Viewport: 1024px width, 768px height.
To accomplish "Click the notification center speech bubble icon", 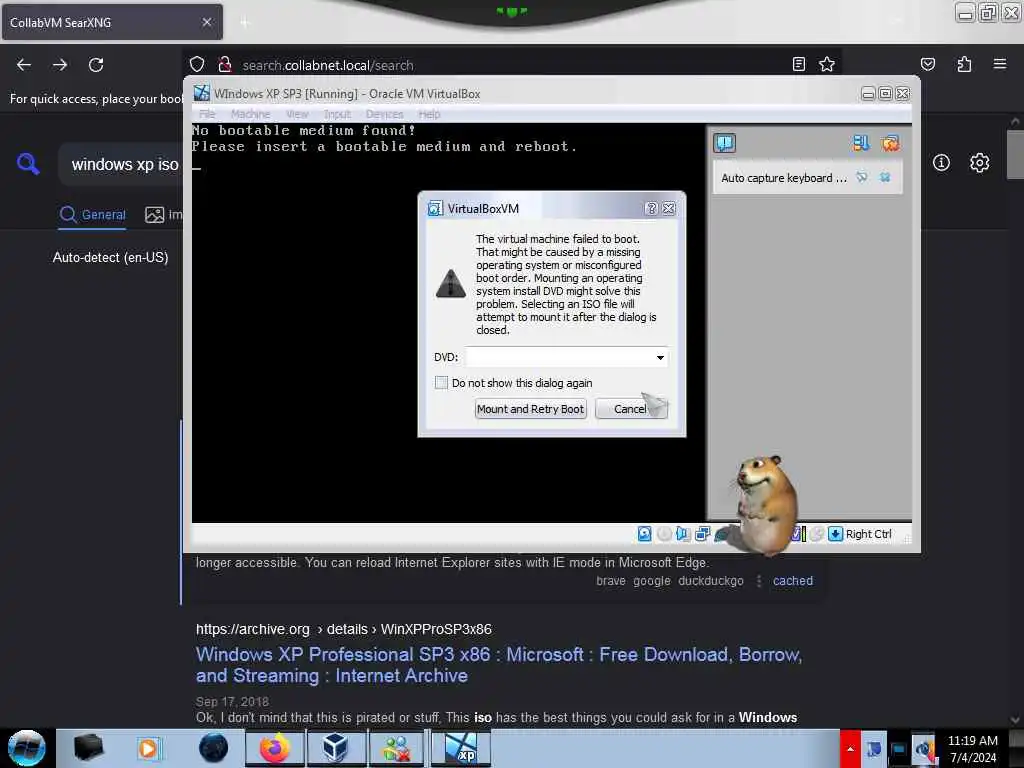I will 724,142.
